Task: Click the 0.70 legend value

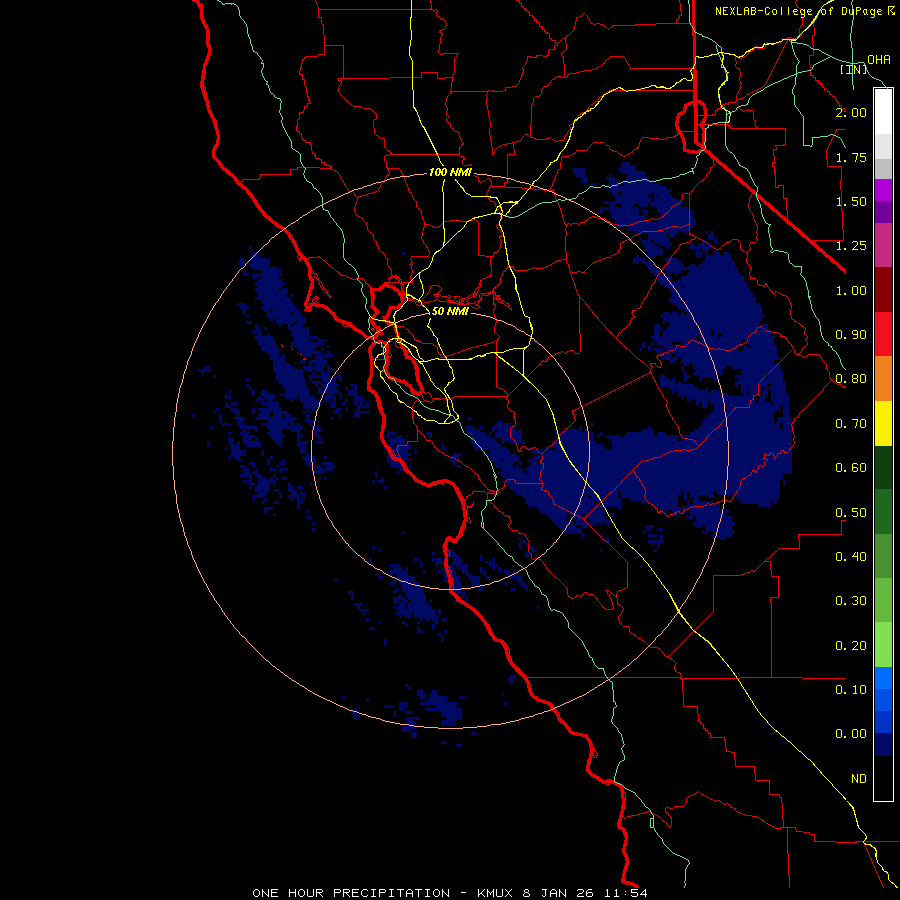Action: (851, 424)
